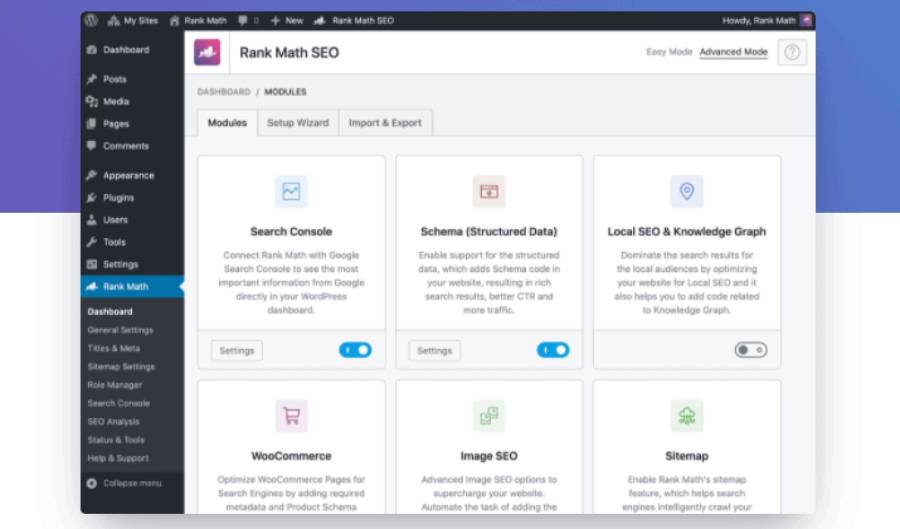Switch to the Setup Wizard tab
Screen dimensions: 900x529
point(298,123)
